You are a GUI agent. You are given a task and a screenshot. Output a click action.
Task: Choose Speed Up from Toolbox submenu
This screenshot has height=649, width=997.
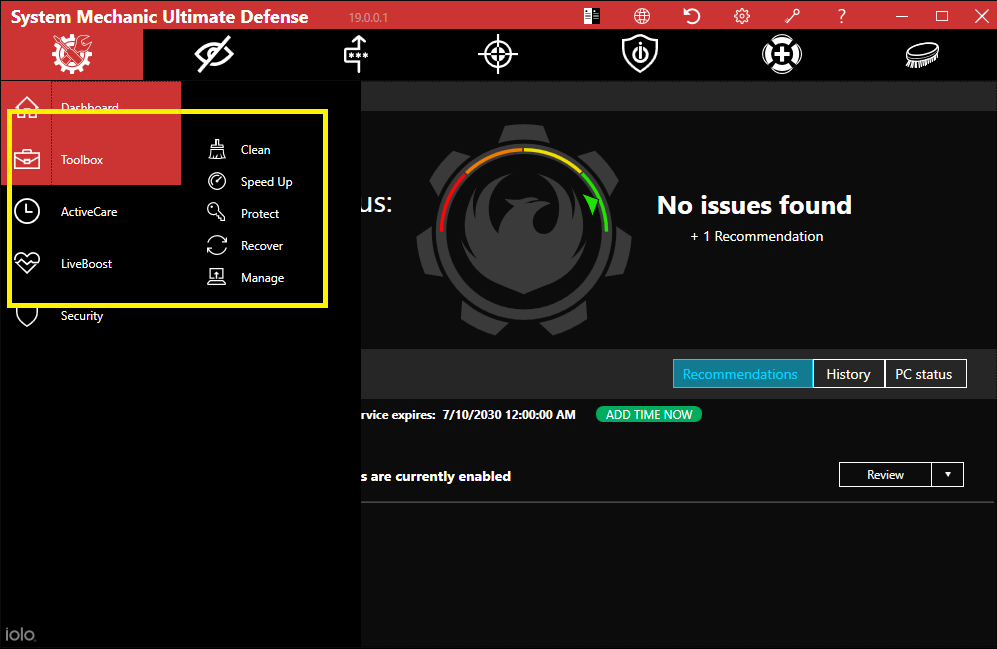pos(266,182)
